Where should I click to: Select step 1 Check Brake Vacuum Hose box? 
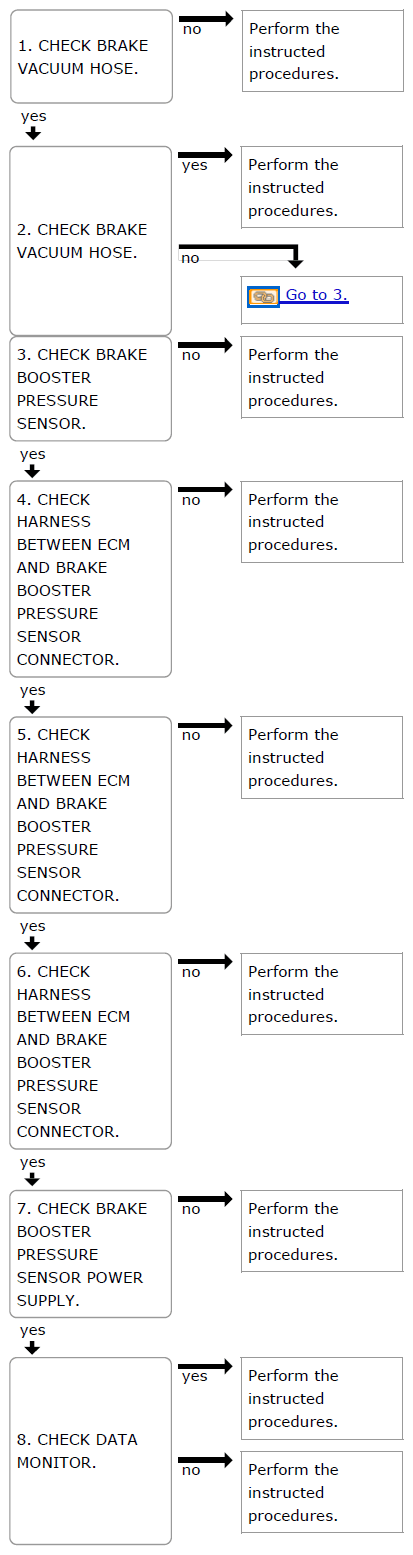coord(91,57)
